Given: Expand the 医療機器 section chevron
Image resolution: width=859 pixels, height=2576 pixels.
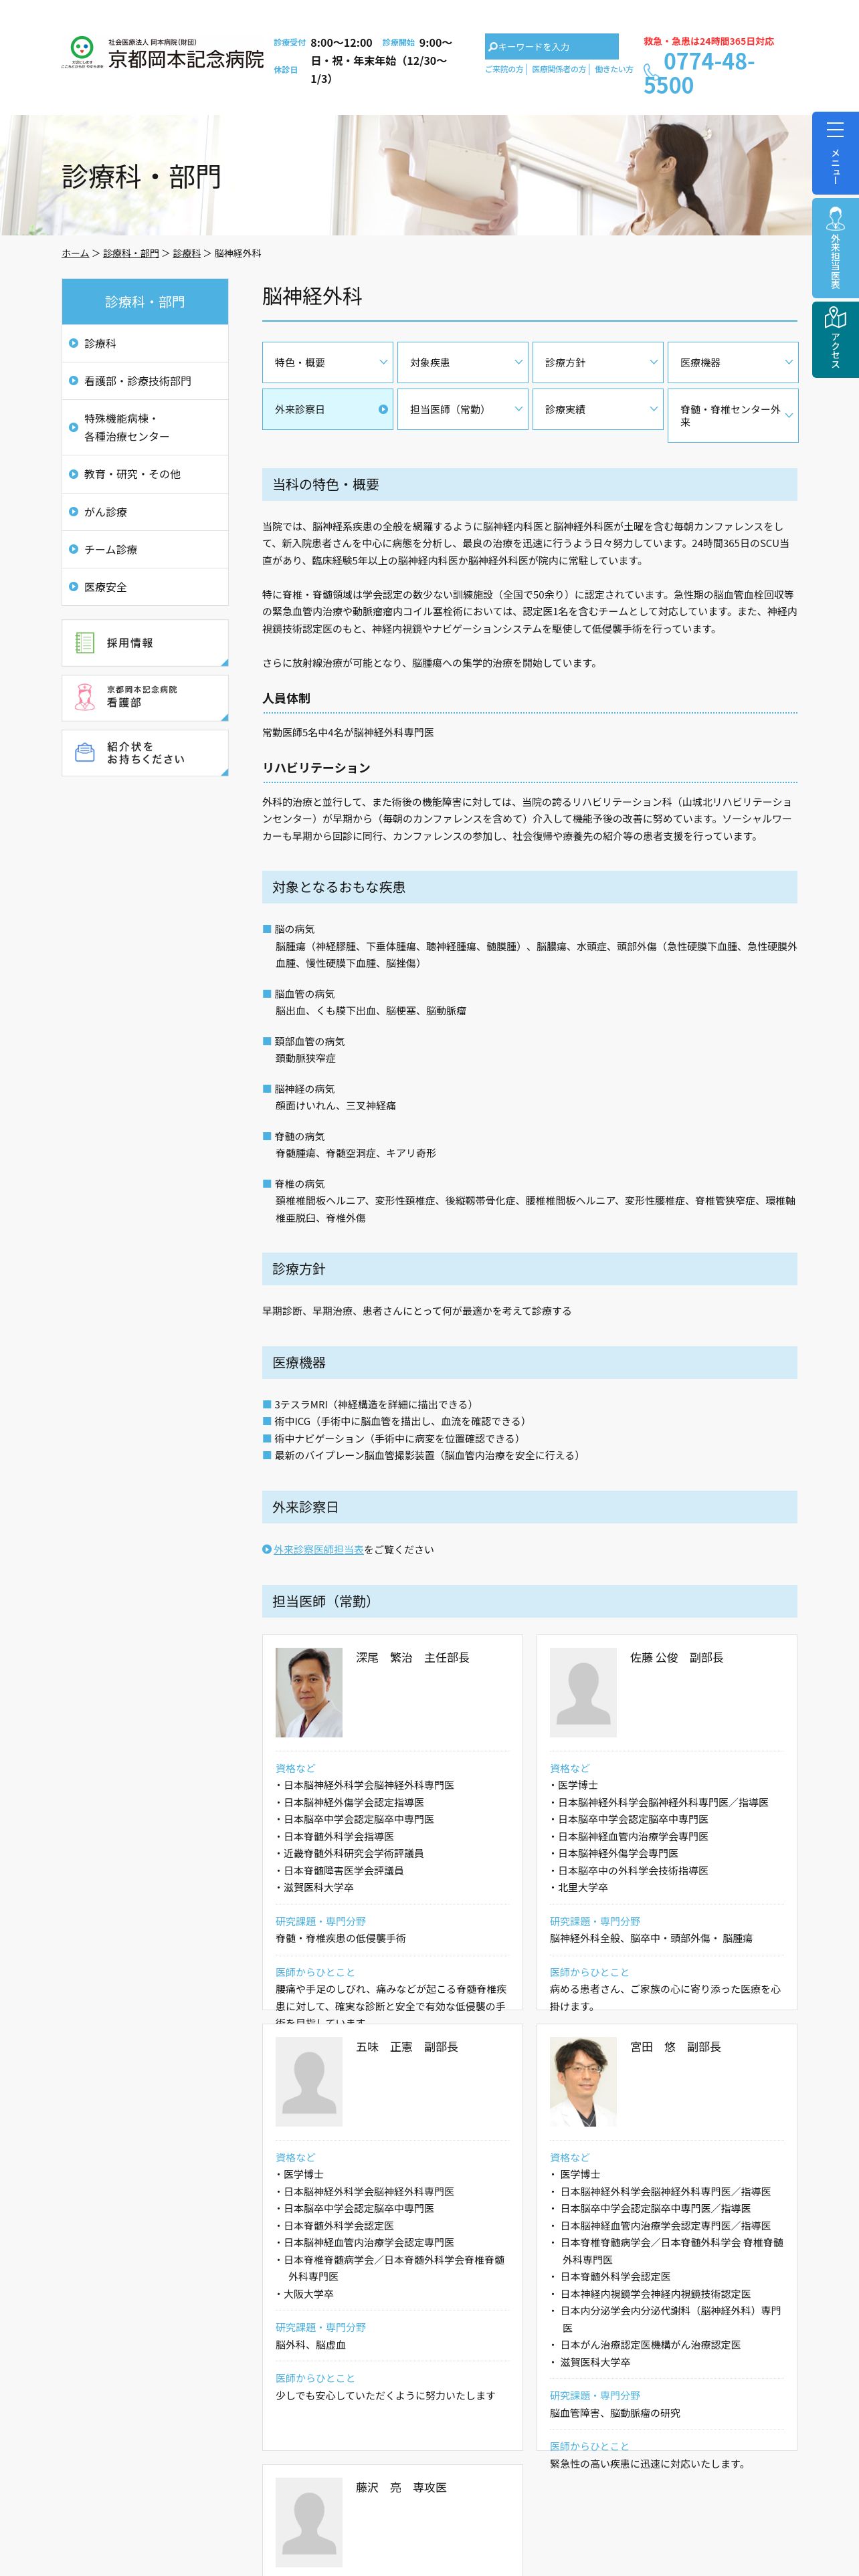Looking at the screenshot, I should 788,362.
